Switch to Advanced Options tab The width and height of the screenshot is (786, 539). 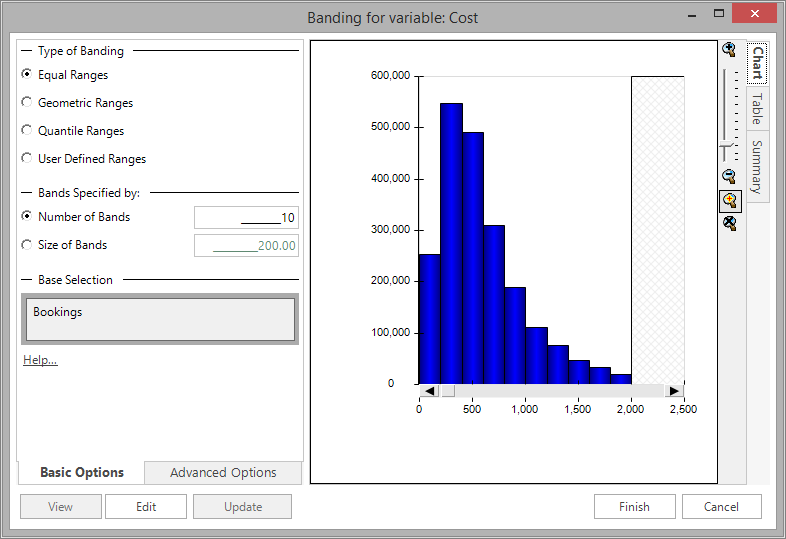click(x=223, y=473)
